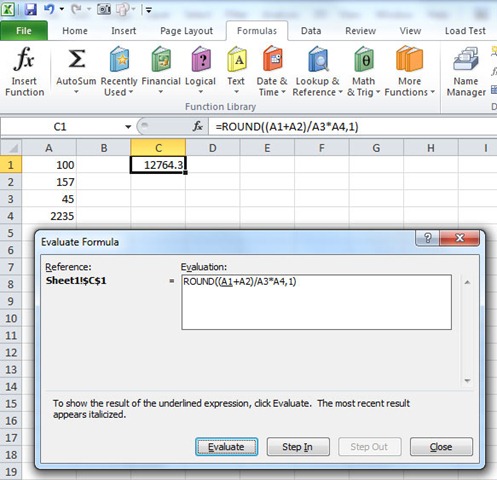Switch to the Page Layout tab

click(x=186, y=31)
